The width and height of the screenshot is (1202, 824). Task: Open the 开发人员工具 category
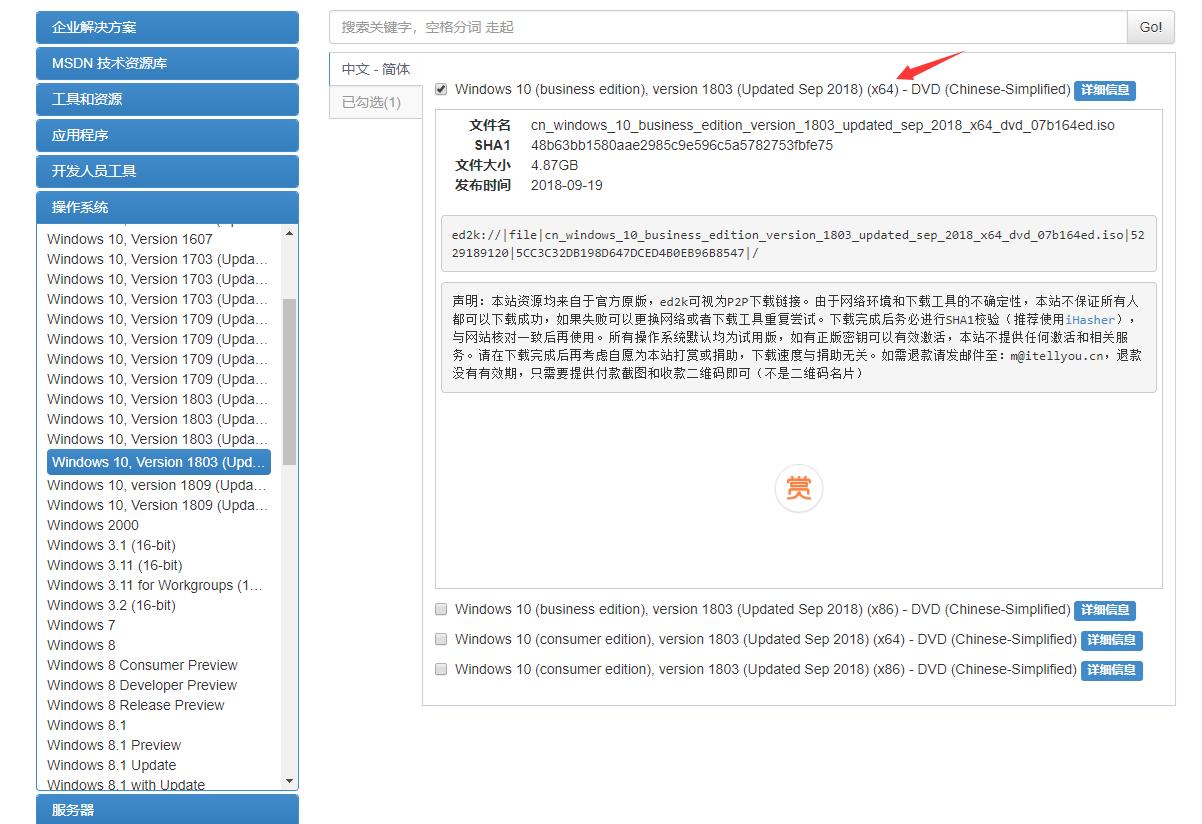pyautogui.click(x=167, y=171)
